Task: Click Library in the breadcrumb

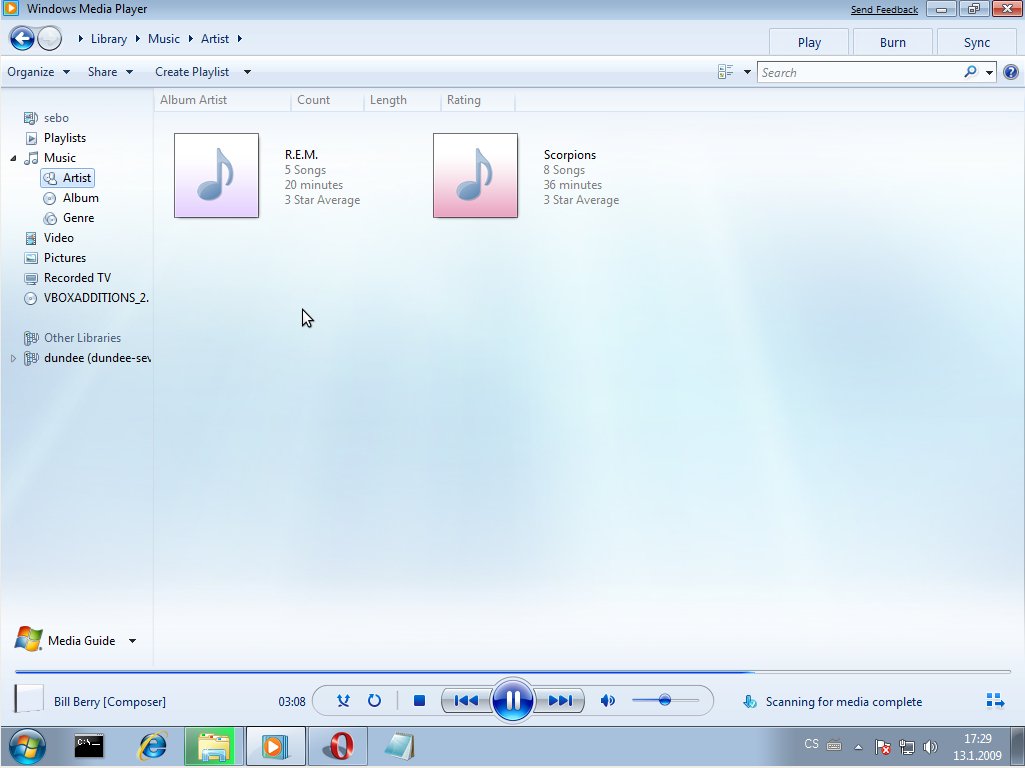Action: coord(109,39)
